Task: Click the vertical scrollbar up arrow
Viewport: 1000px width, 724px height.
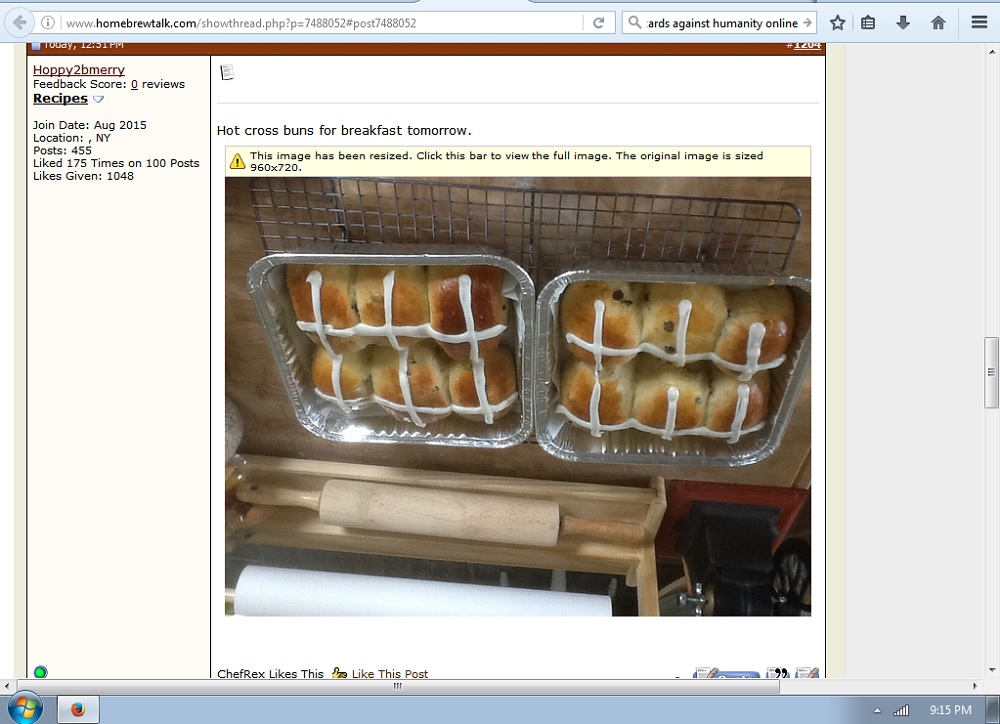Action: pyautogui.click(x=992, y=52)
